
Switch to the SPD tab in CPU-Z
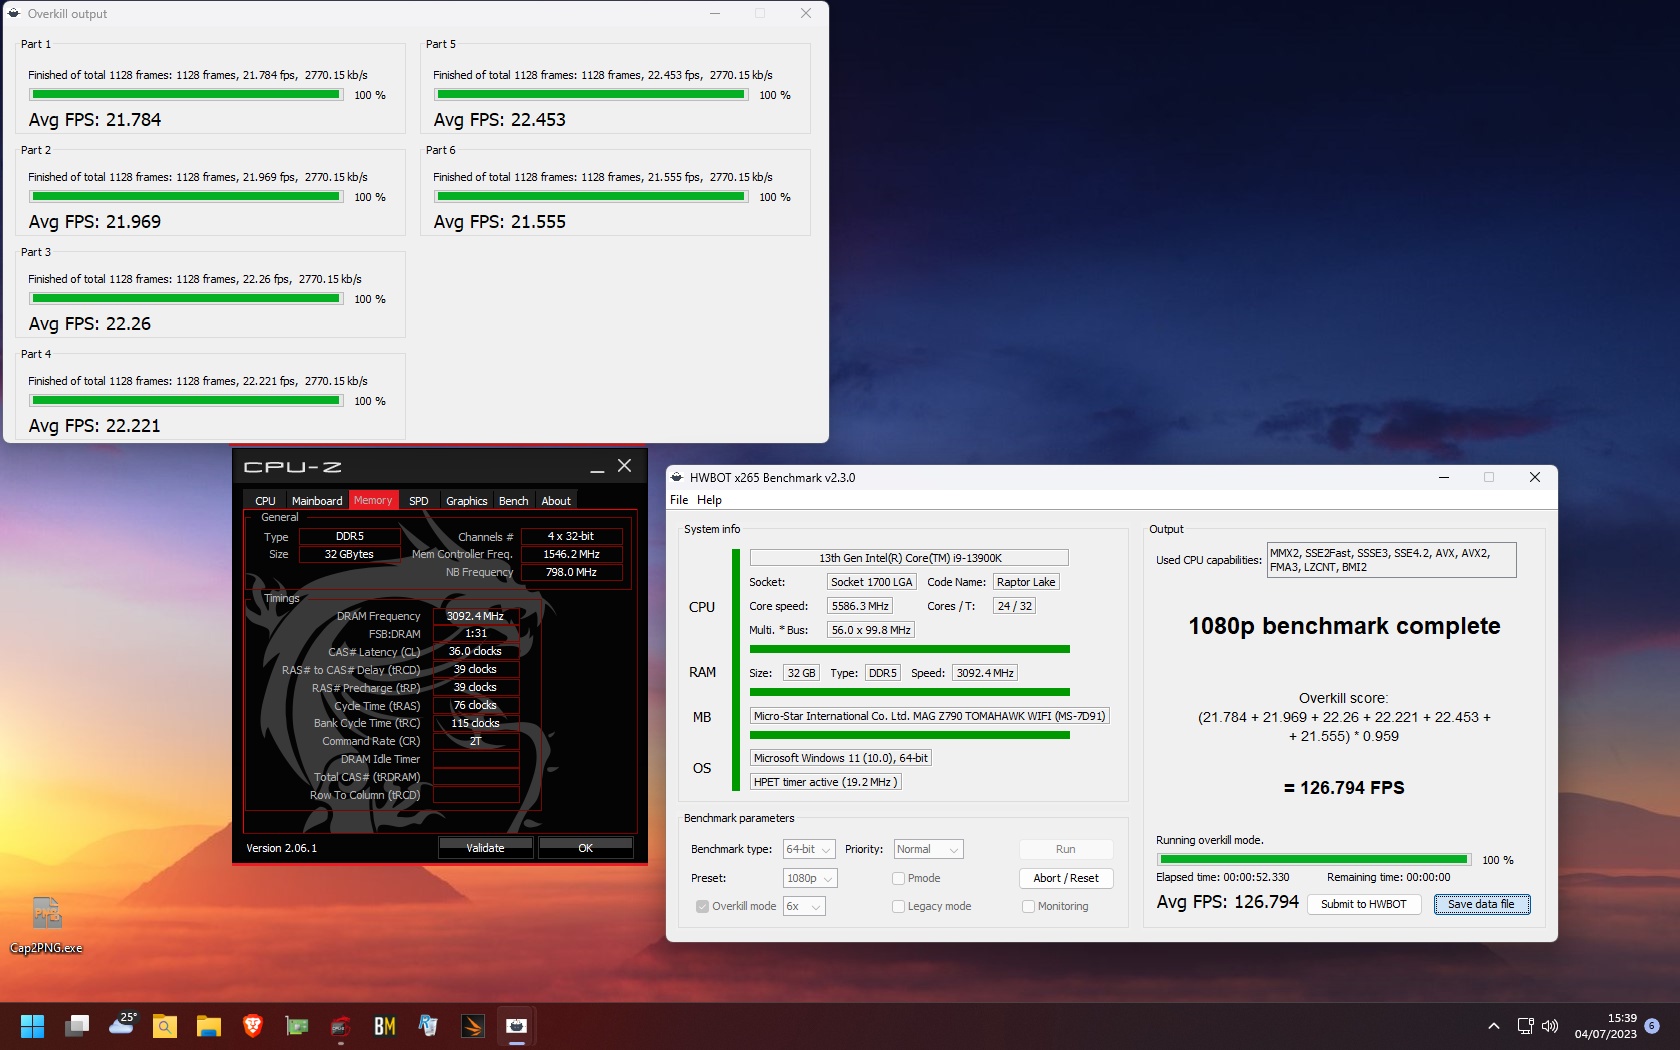(419, 500)
